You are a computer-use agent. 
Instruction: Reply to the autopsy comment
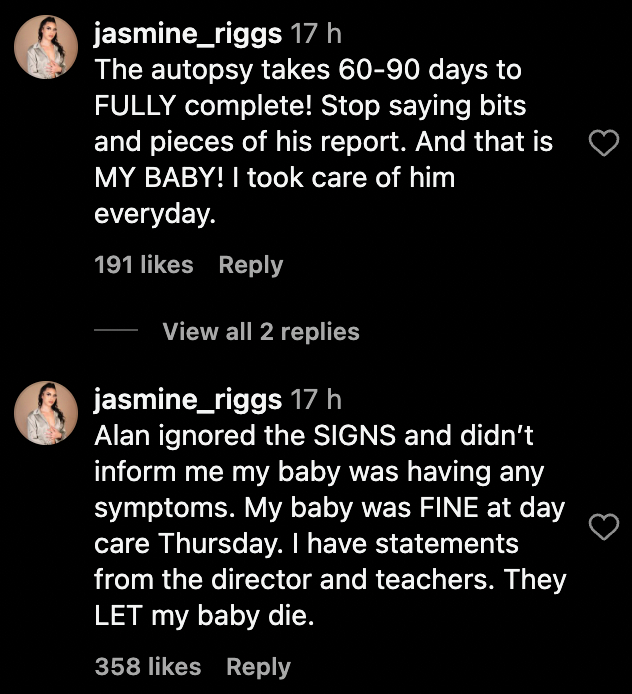(x=250, y=265)
